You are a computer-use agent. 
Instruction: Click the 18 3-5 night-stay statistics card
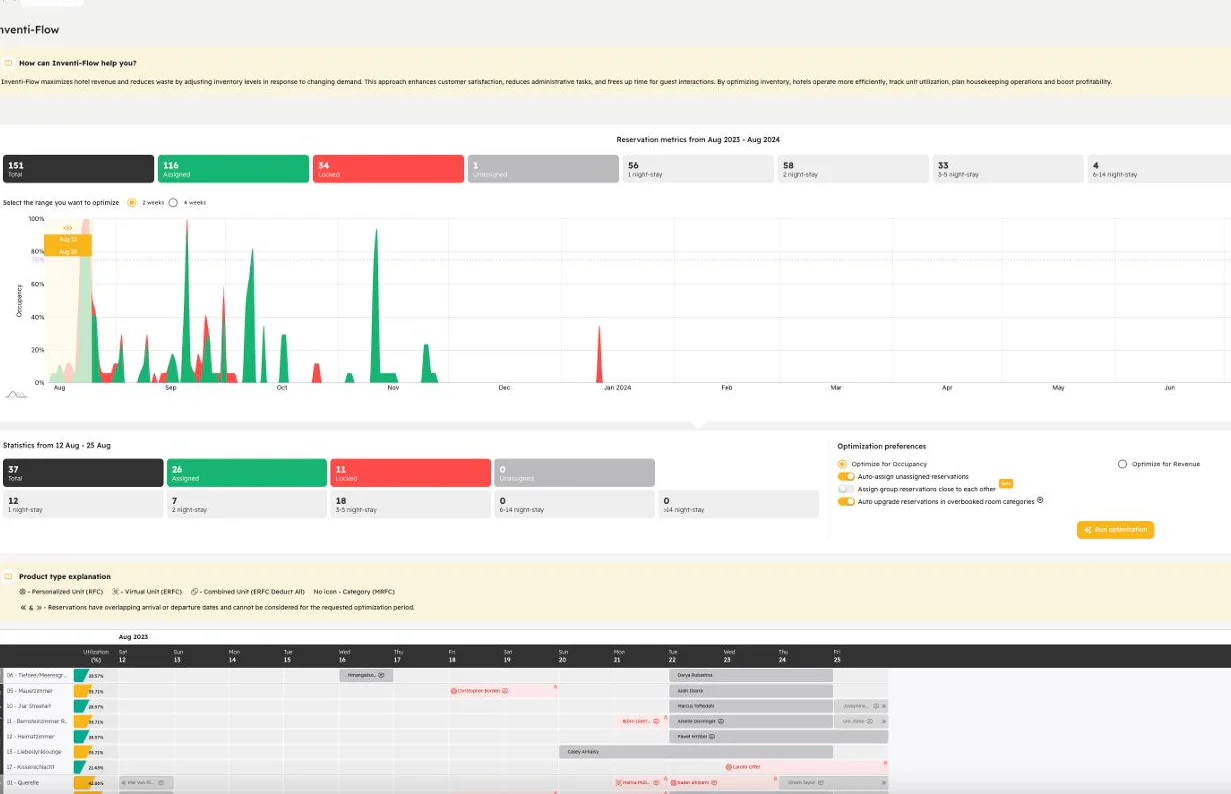(411, 504)
